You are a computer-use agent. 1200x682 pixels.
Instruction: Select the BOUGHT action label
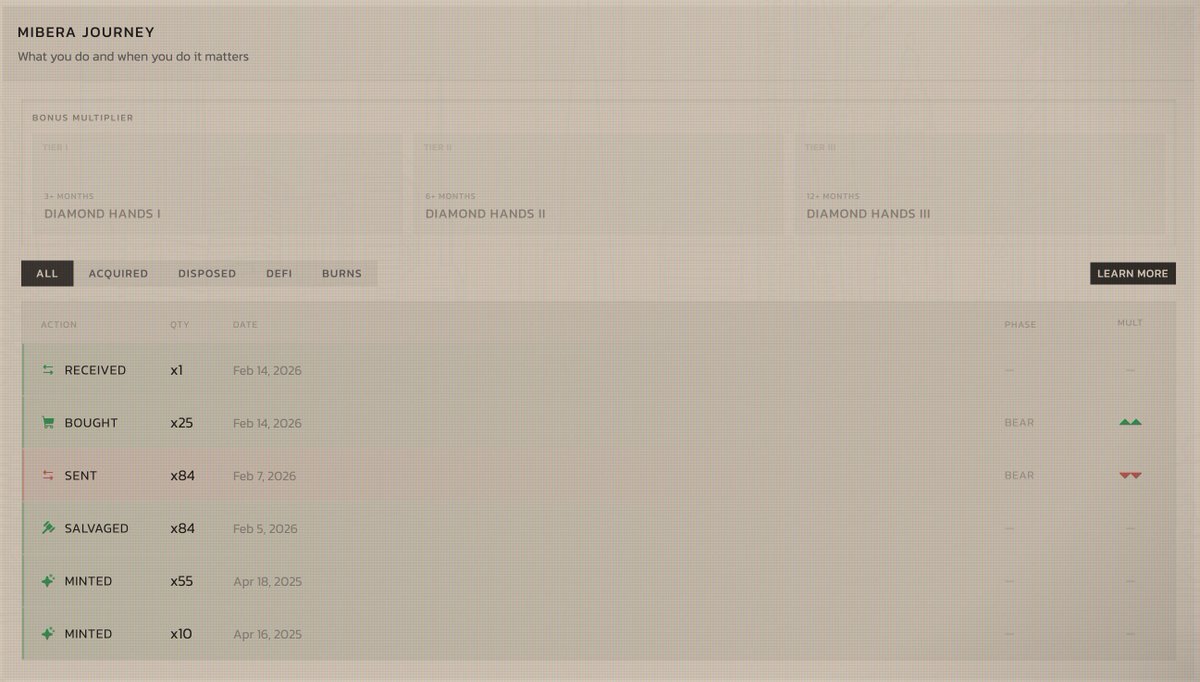91,423
